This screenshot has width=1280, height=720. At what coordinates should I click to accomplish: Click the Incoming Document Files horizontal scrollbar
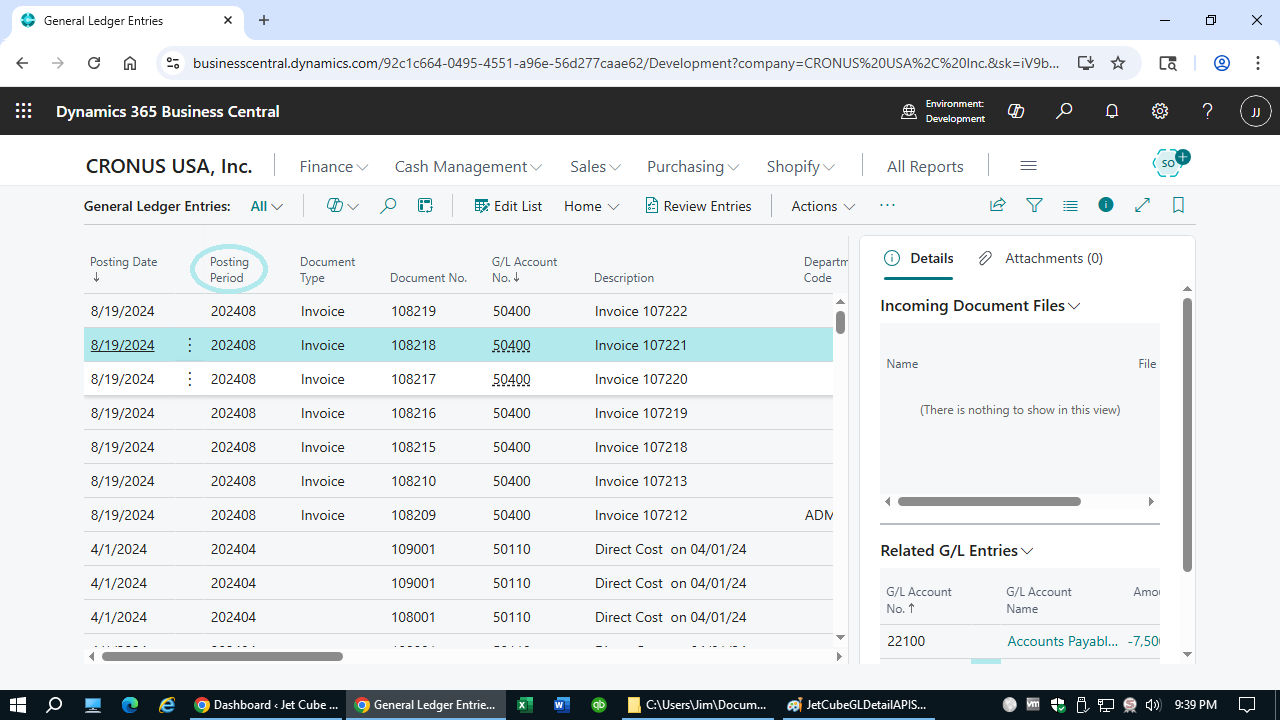[x=989, y=501]
